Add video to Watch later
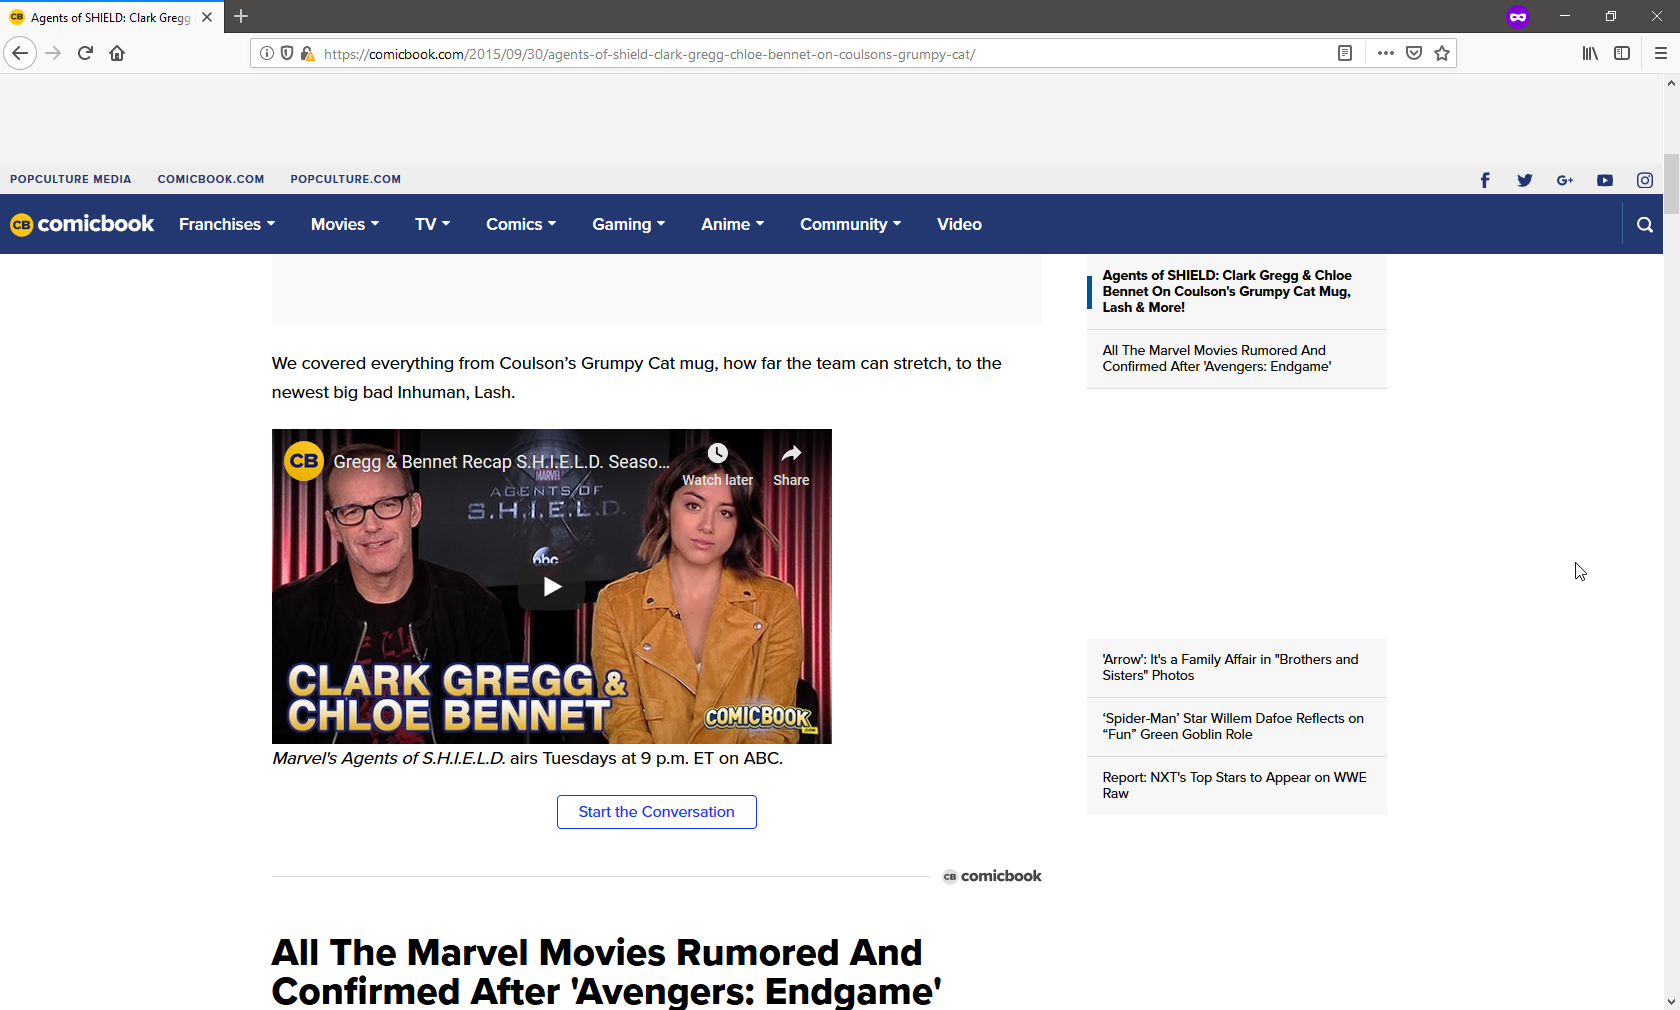Screen dimensions: 1680x1010 [x=718, y=466]
